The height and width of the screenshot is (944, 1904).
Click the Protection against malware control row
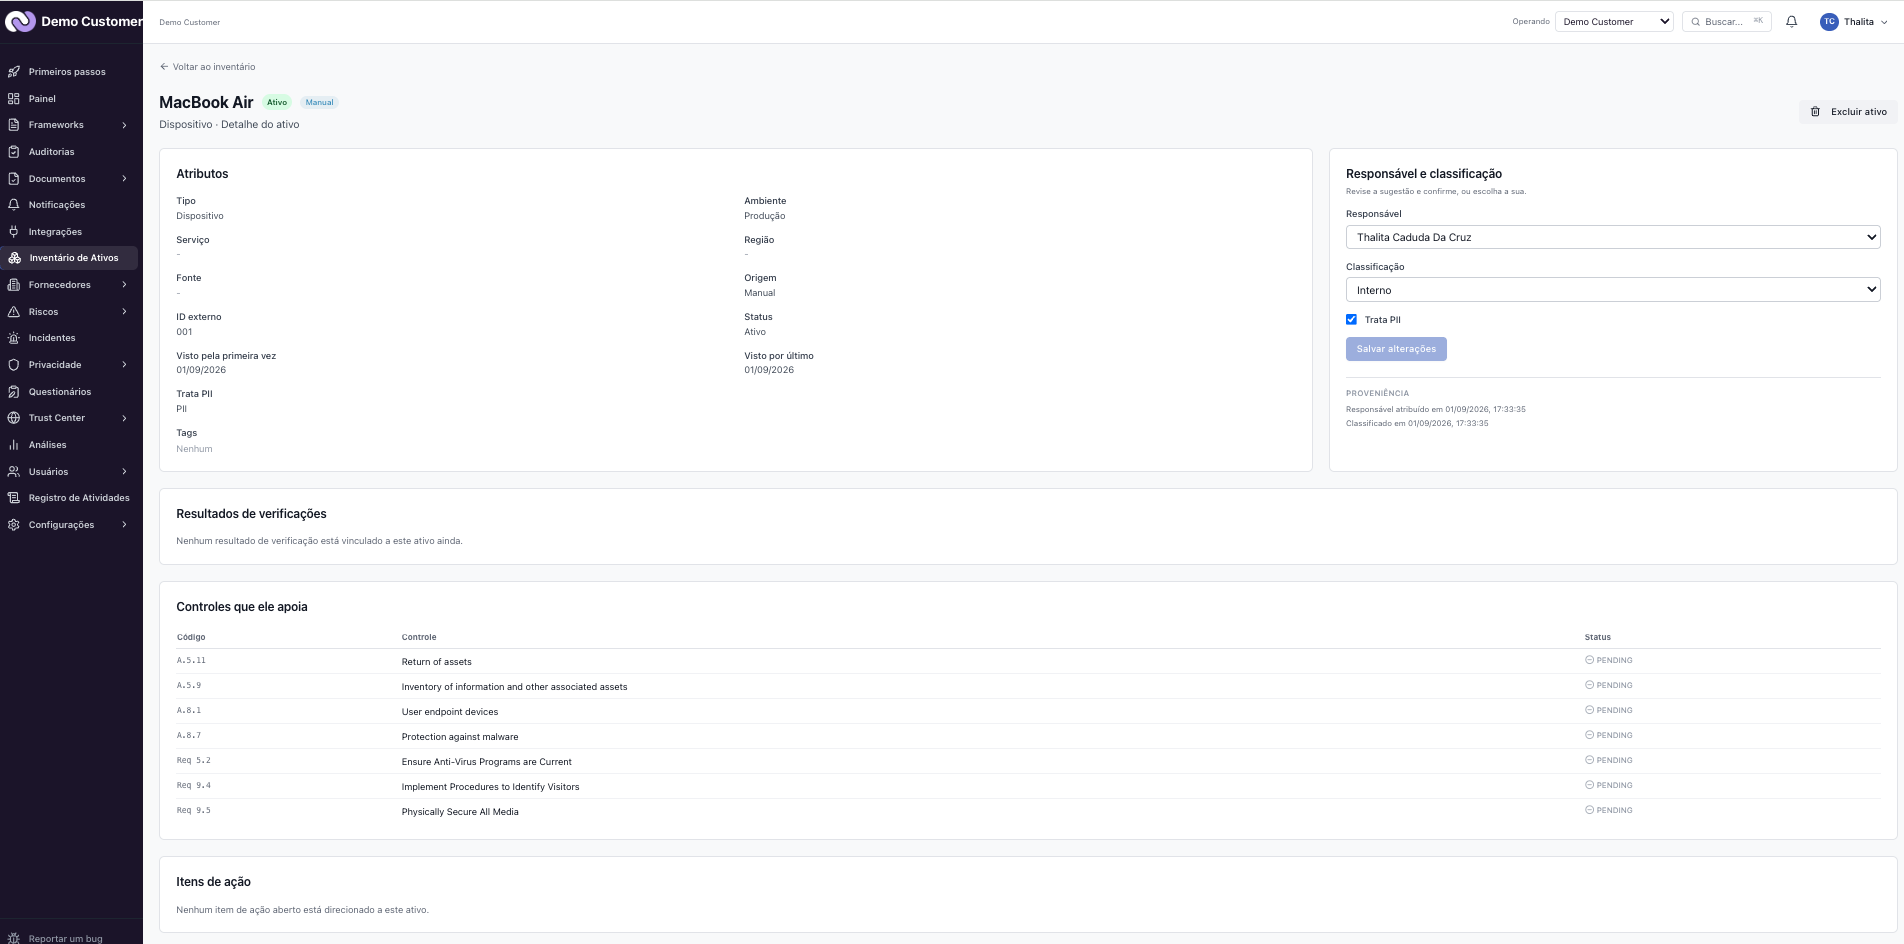(1028, 736)
